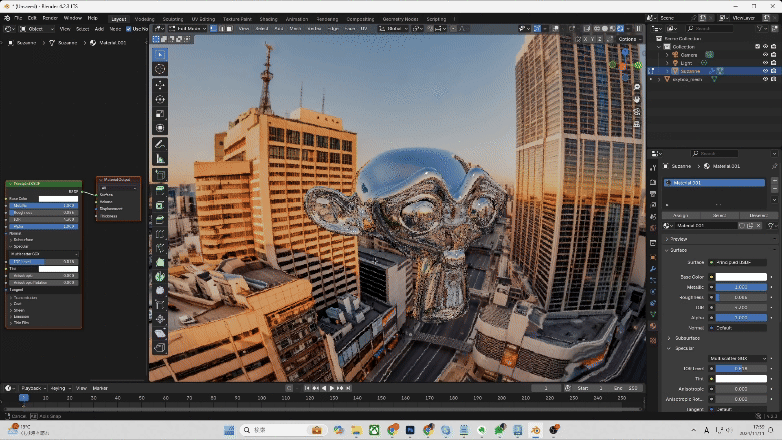This screenshot has width=782, height=440.
Task: Hide skybox_mesh with its eye icon
Action: coord(765,79)
